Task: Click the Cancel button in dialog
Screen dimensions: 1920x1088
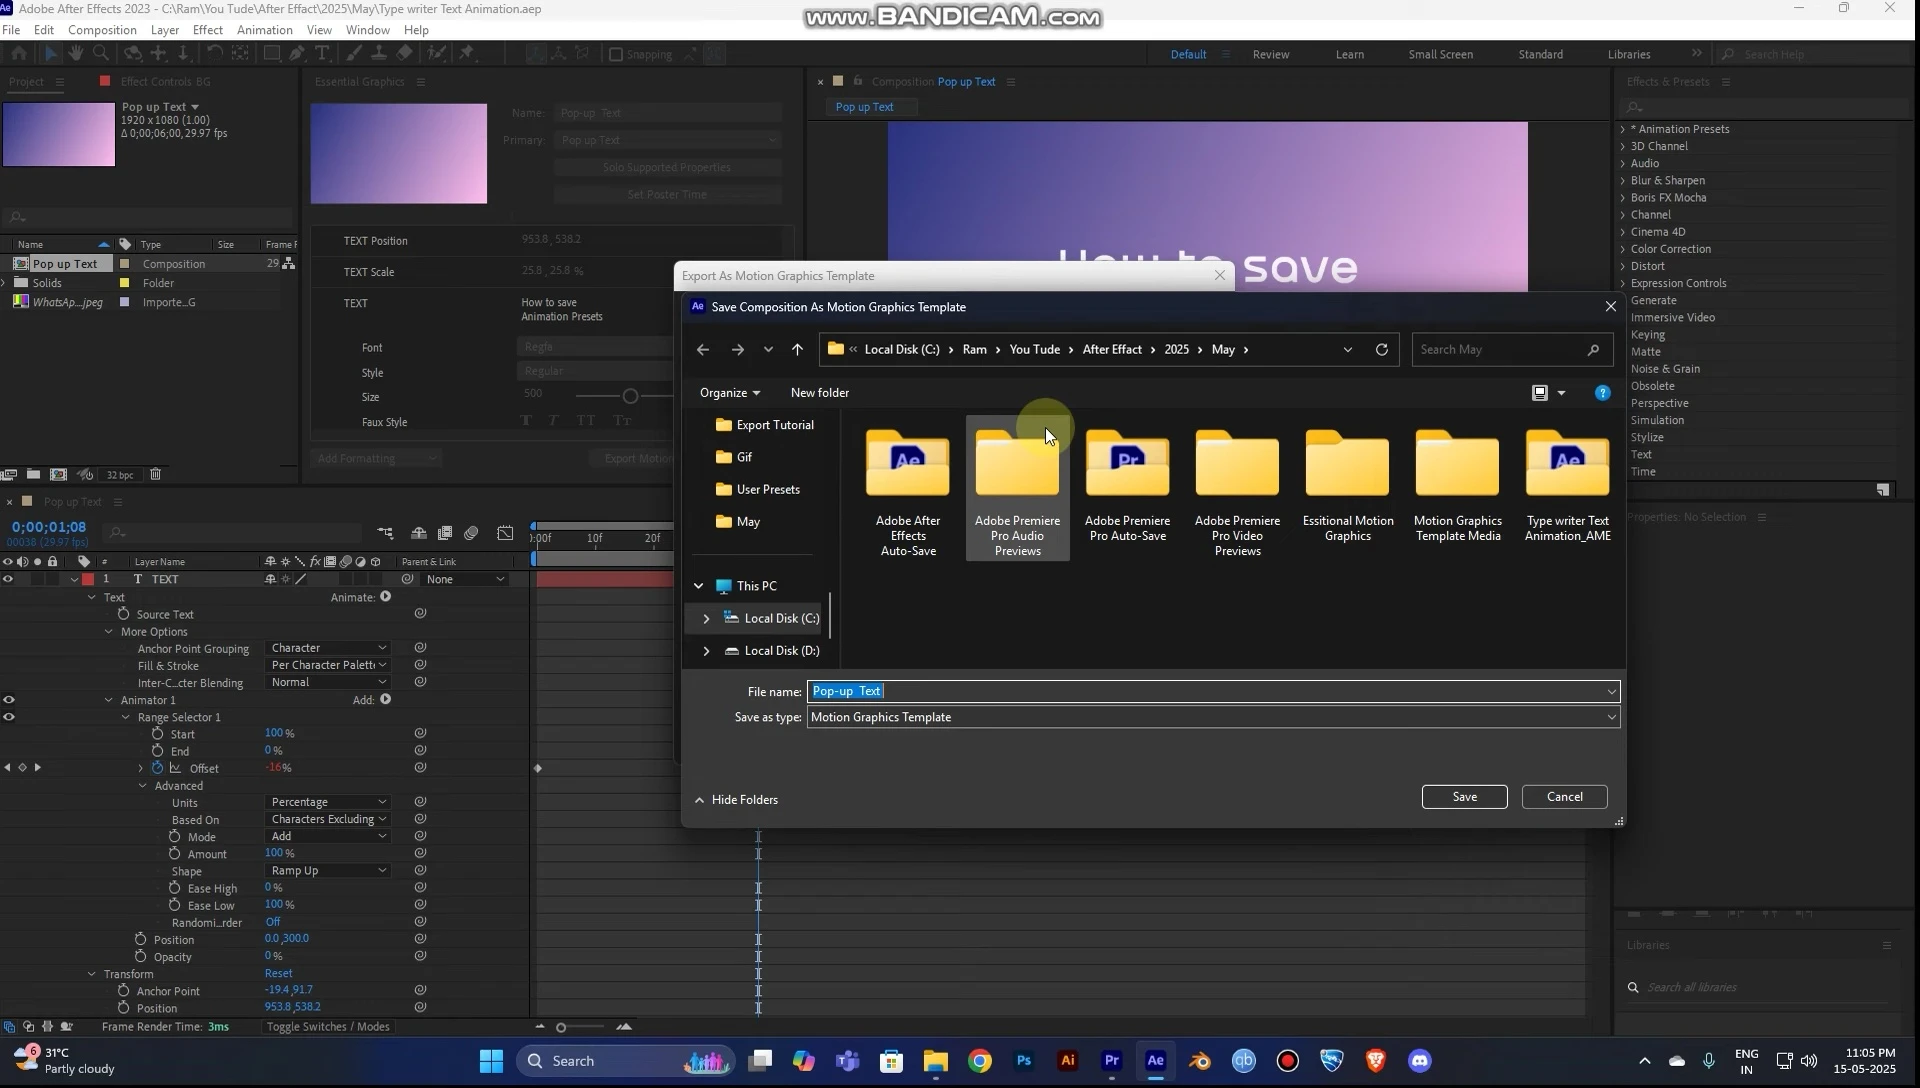Action: coord(1564,797)
